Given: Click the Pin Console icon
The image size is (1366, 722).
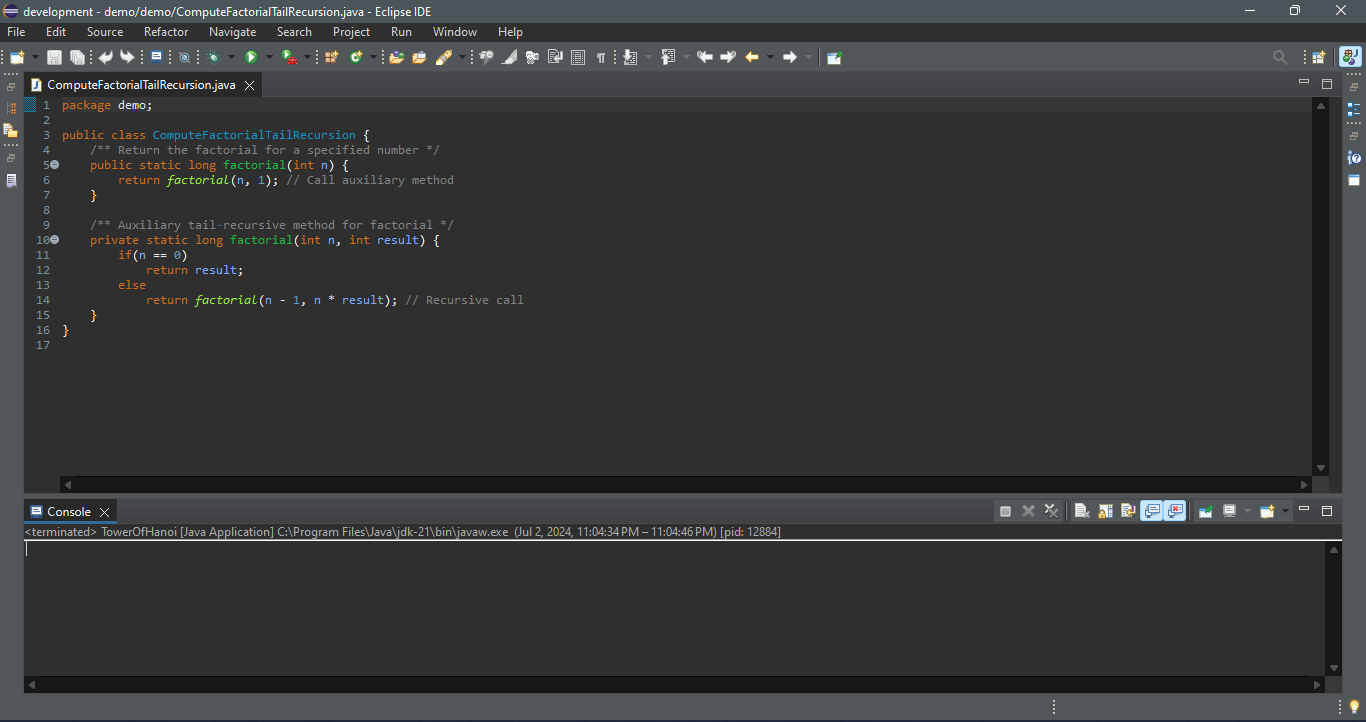Looking at the screenshot, I should pyautogui.click(x=1206, y=511).
